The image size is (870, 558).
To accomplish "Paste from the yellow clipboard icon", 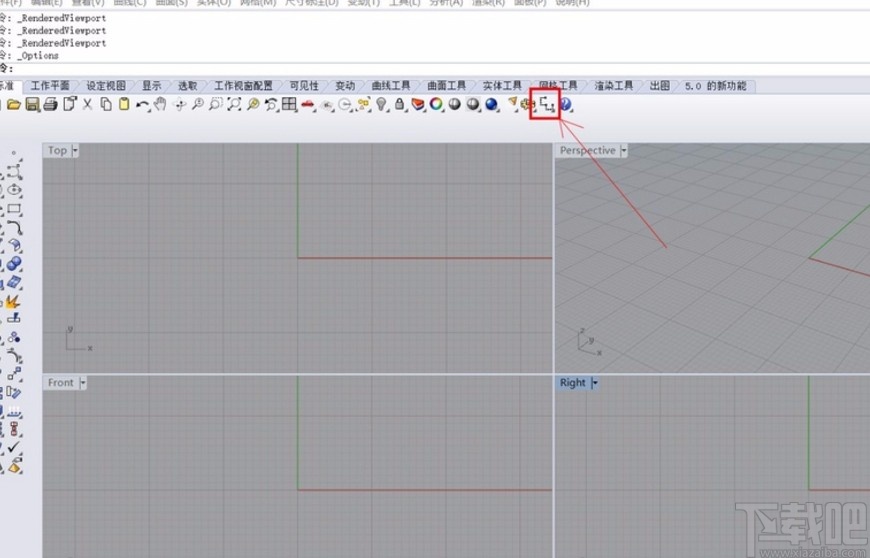I will [x=124, y=104].
